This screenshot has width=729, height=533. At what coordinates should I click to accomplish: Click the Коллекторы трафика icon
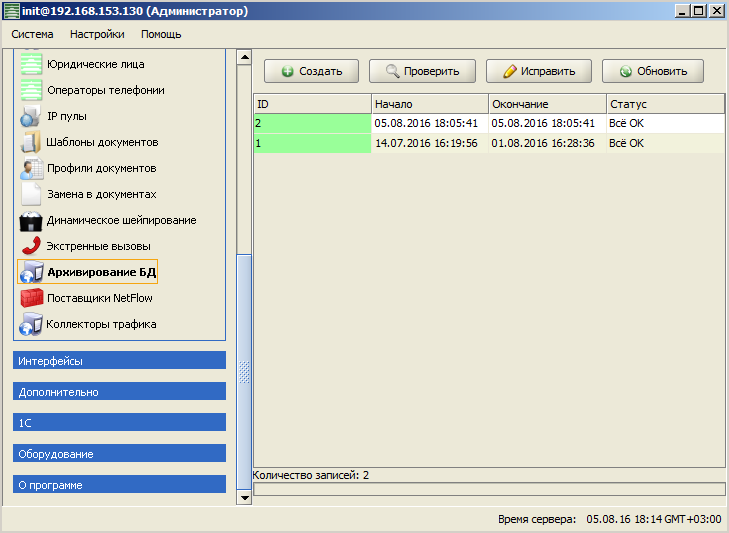click(31, 324)
